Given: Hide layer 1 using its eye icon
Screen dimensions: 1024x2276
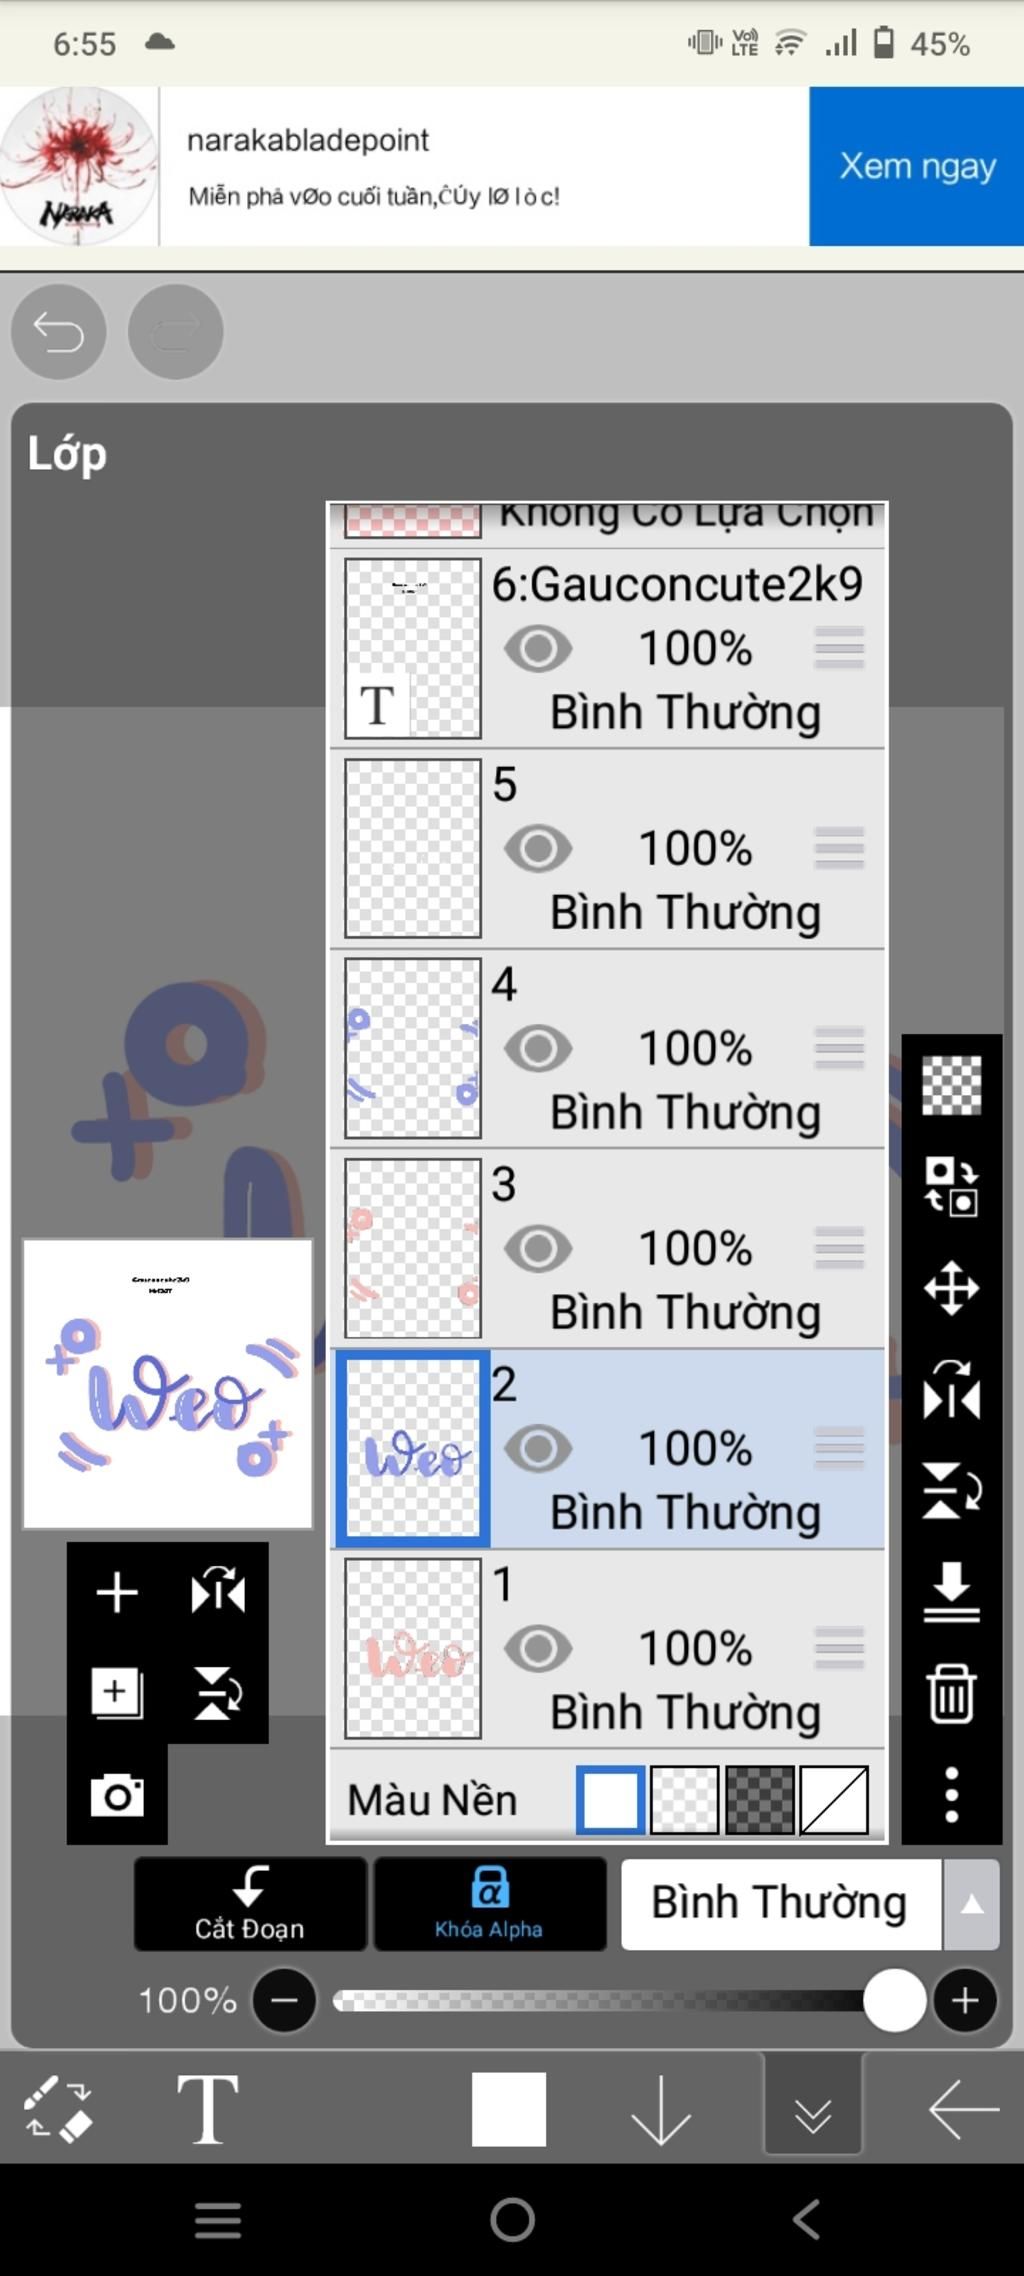Looking at the screenshot, I should click(x=538, y=1649).
